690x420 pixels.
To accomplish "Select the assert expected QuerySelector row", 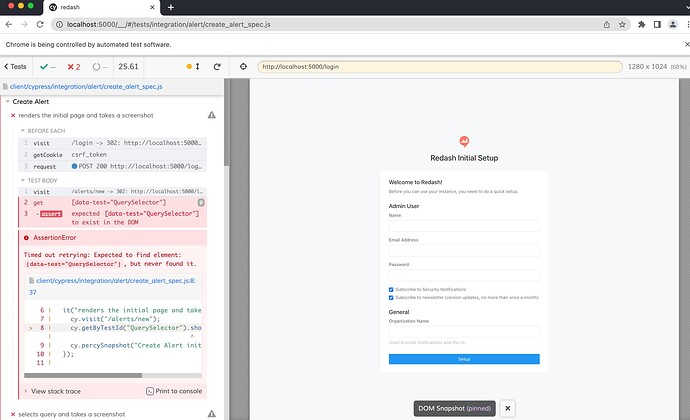I will pos(113,218).
